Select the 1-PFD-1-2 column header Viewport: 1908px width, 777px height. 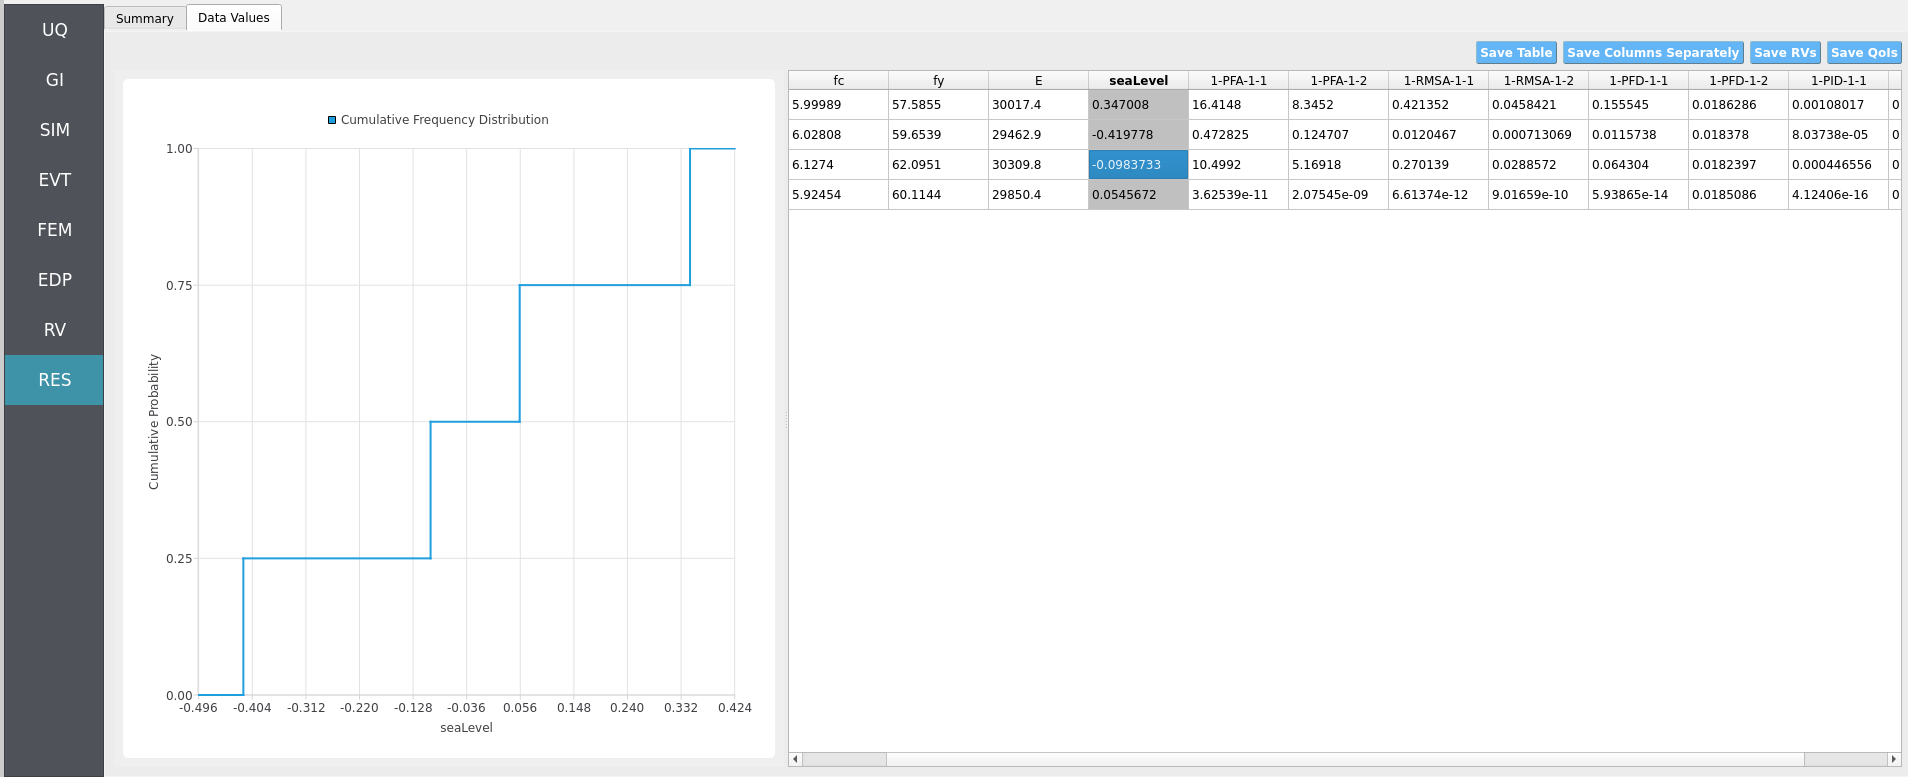coord(1738,80)
